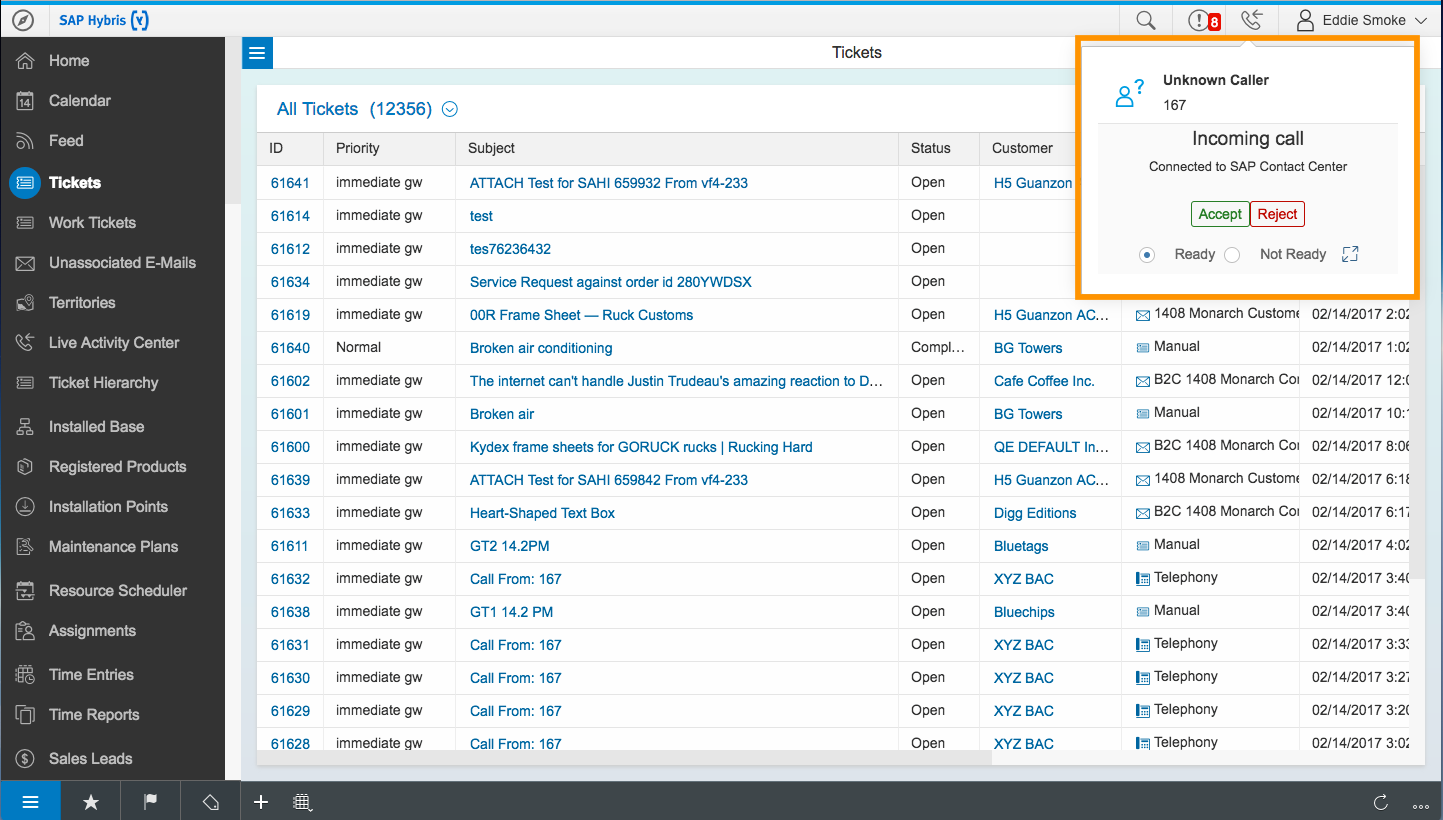Open Live Activity Center in the sidebar

[x=113, y=343]
